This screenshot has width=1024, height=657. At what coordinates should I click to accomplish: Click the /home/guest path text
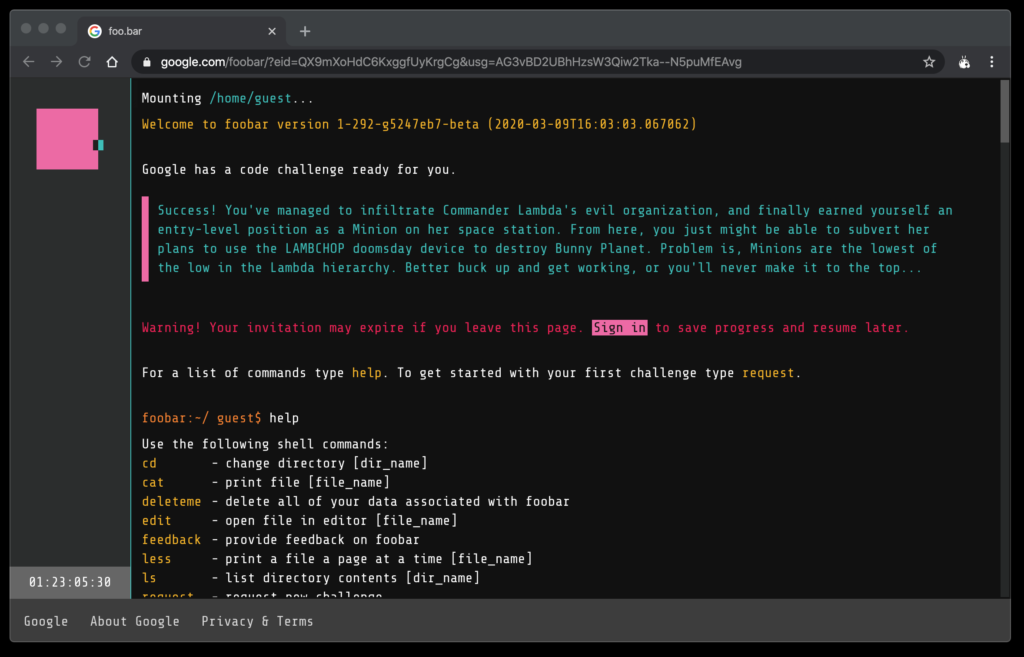(250, 98)
